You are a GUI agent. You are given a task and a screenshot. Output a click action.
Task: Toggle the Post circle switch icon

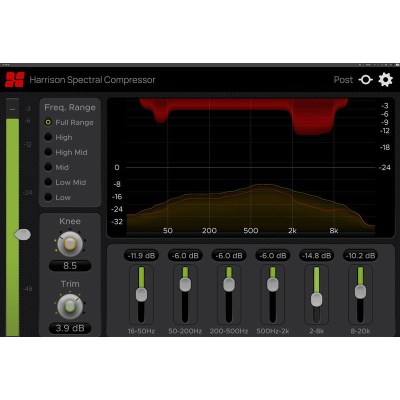tap(365, 80)
